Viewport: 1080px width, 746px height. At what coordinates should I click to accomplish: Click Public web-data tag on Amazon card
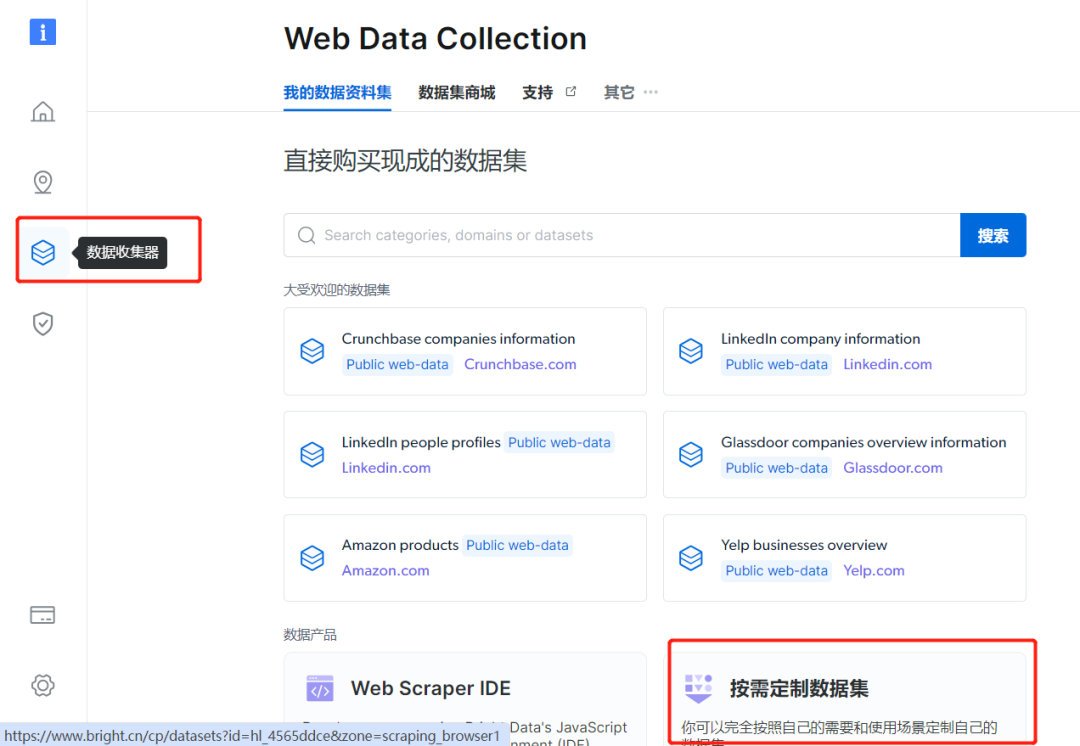(517, 546)
